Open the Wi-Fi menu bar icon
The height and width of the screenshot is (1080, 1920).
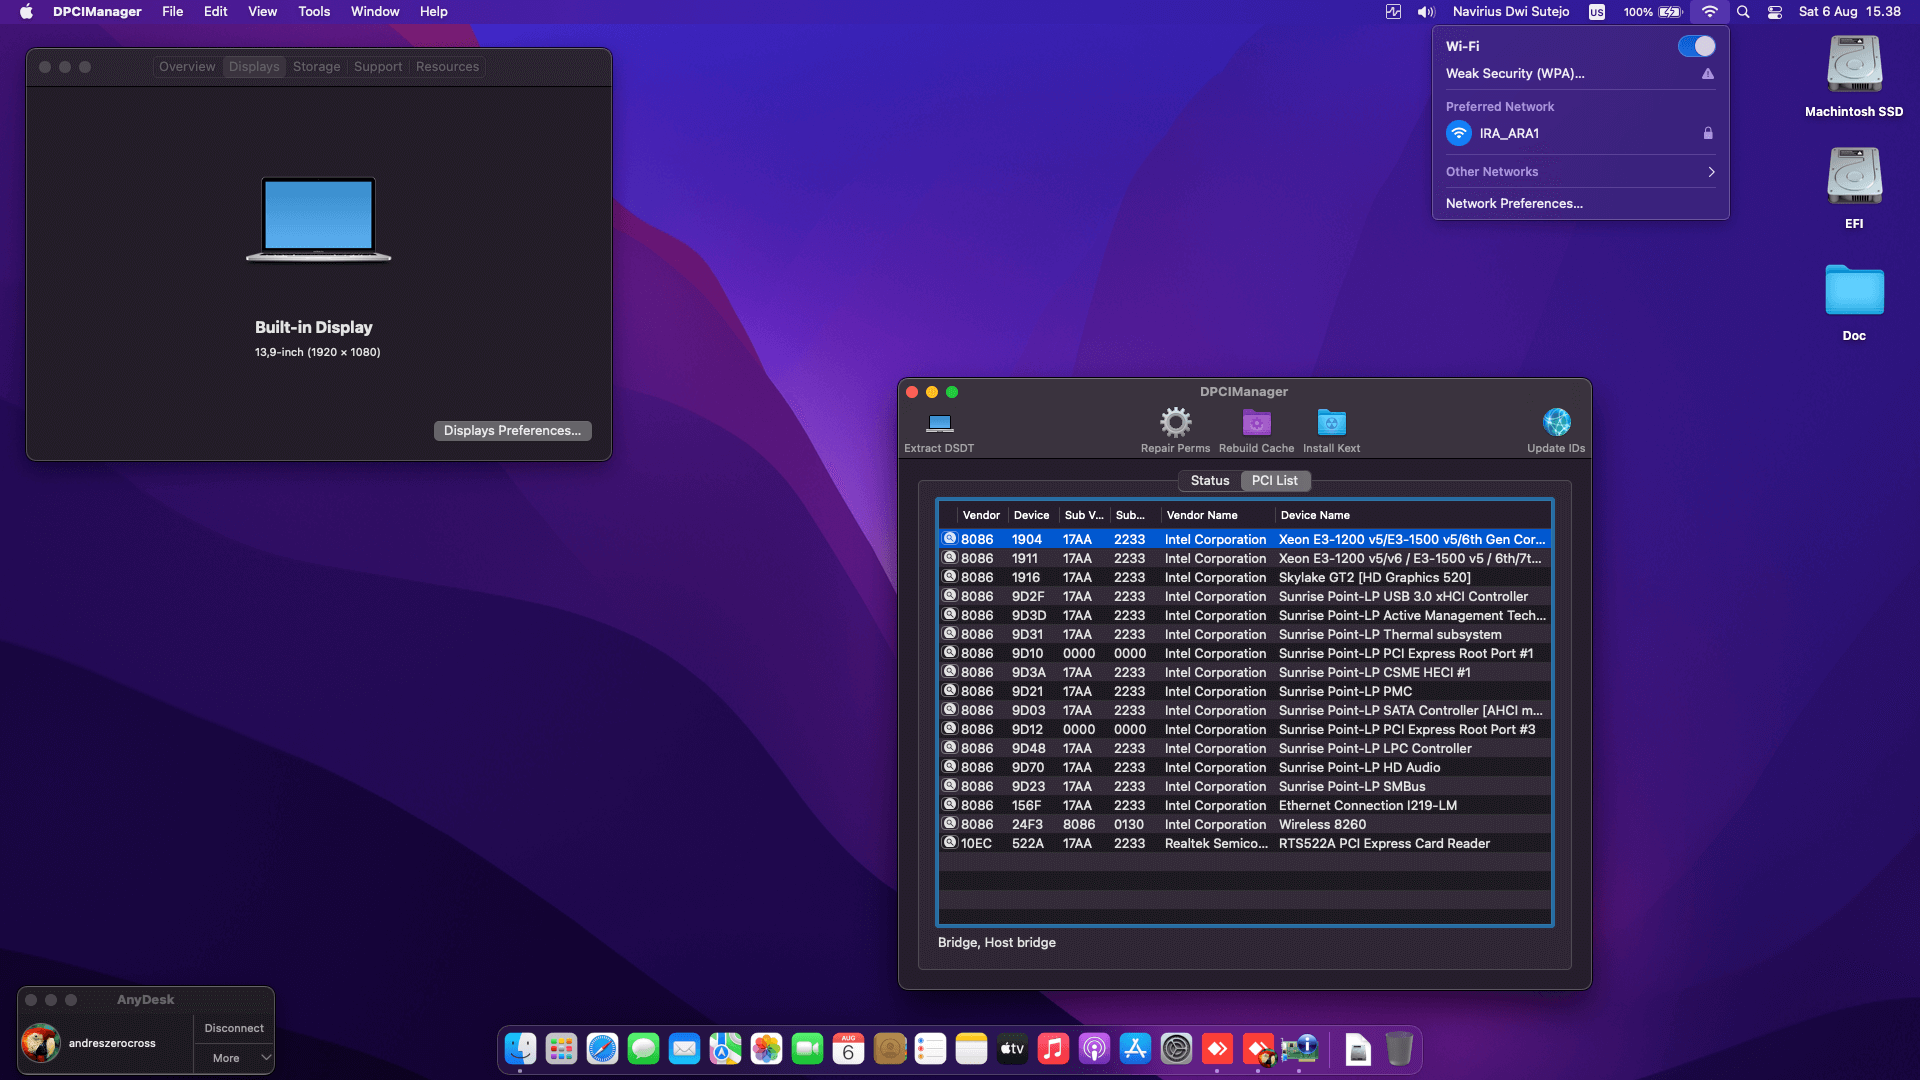(x=1710, y=12)
